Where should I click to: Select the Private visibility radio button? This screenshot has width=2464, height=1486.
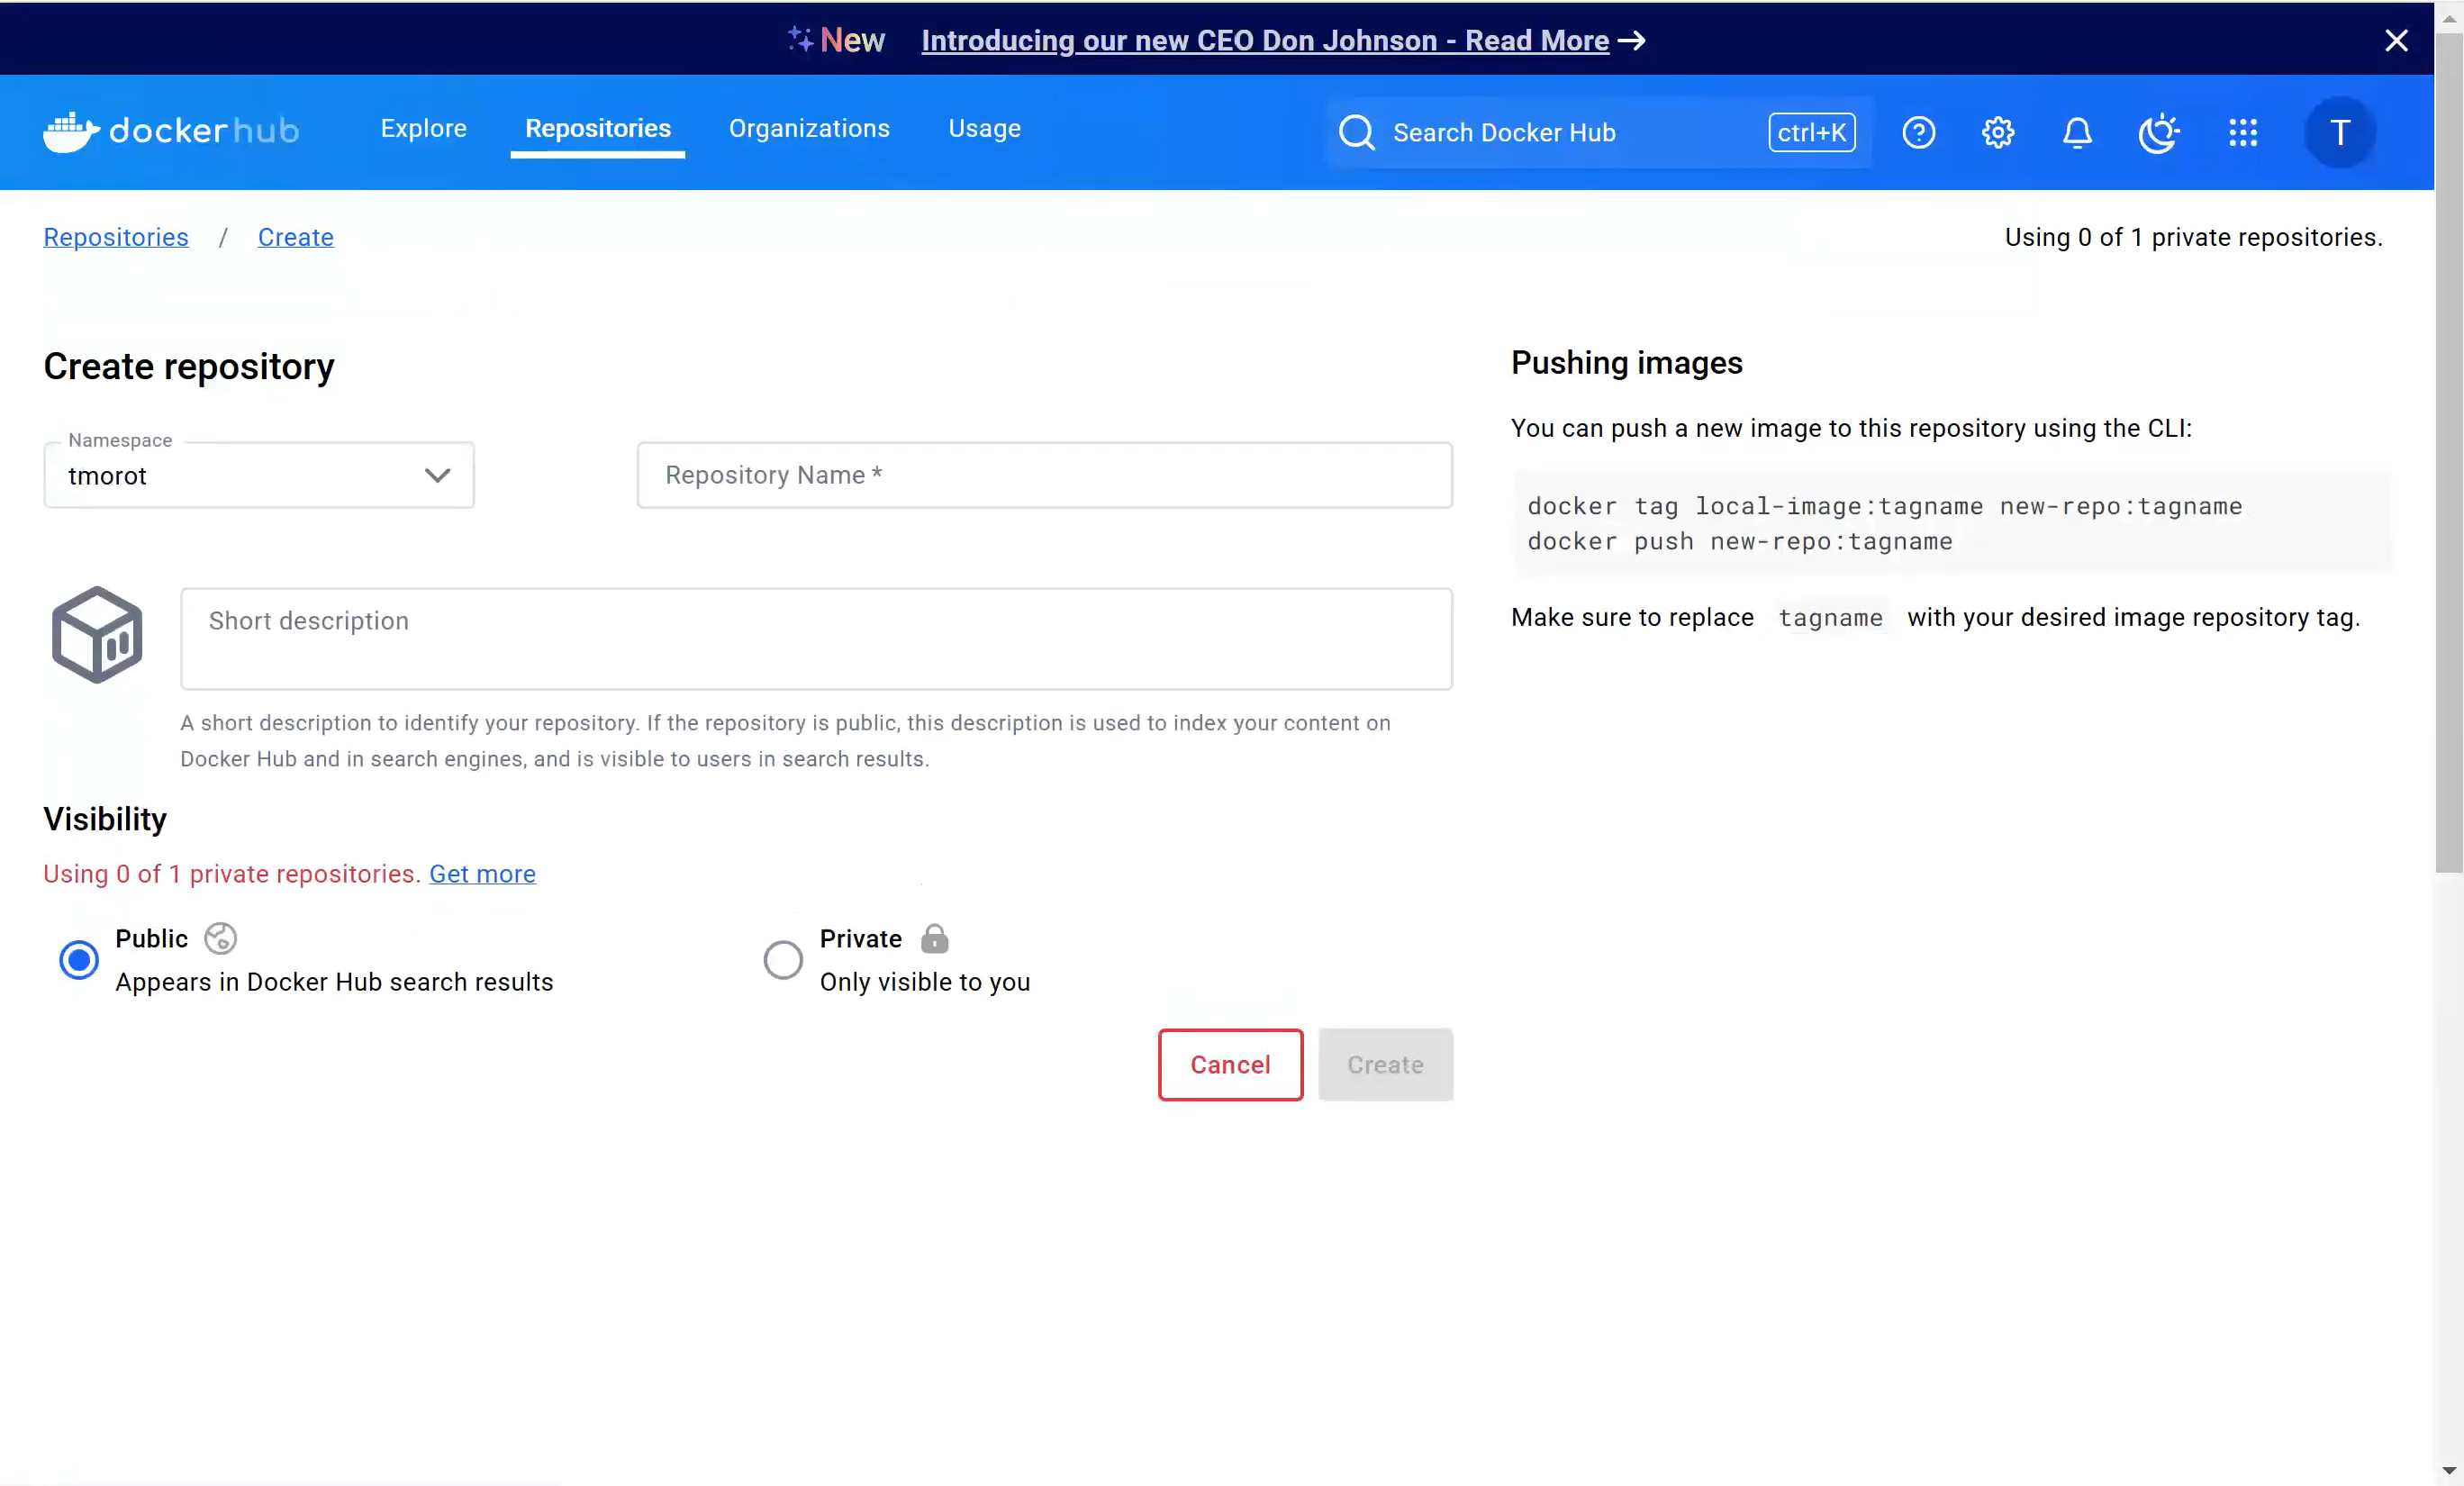(x=783, y=959)
